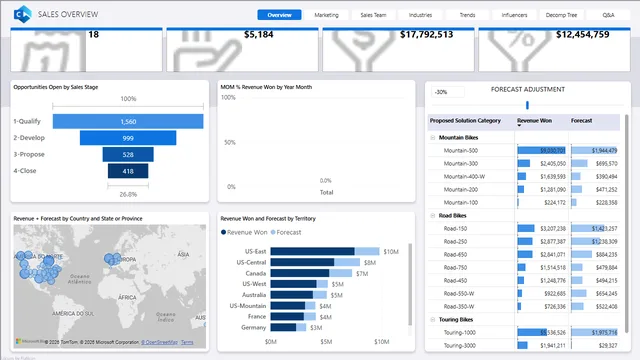
Task: Select the Mountain-100 row
Action: [x=524, y=203]
